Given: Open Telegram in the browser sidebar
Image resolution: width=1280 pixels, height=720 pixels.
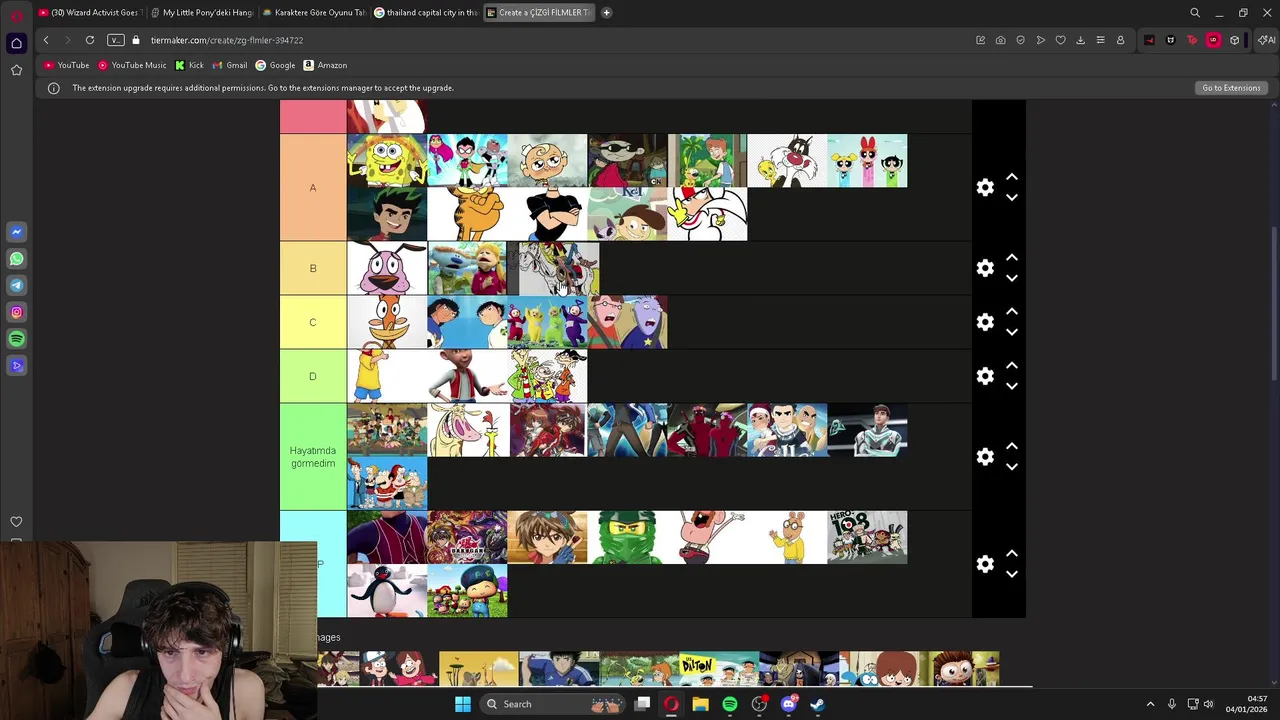Looking at the screenshot, I should click(16, 286).
